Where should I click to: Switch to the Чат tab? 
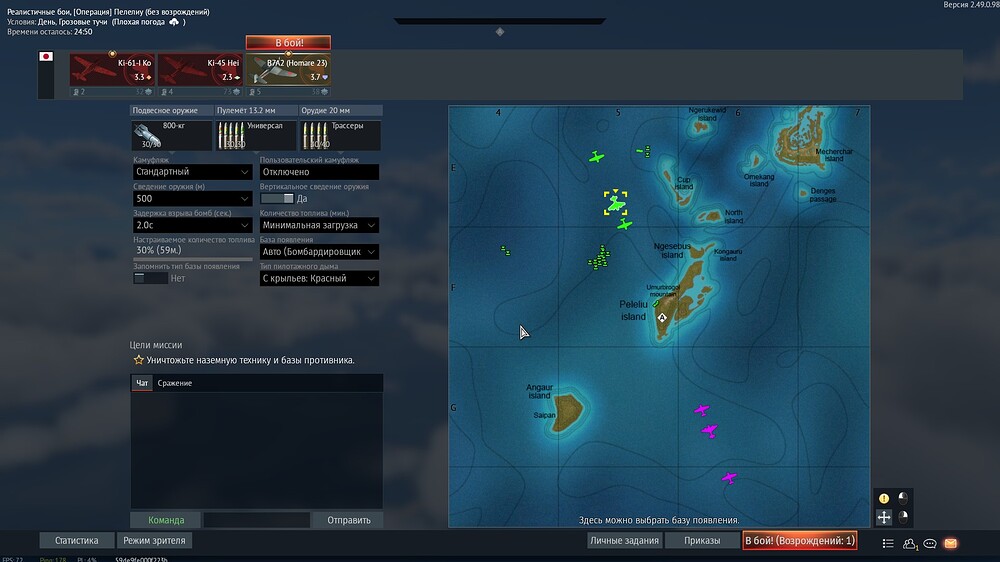142,383
